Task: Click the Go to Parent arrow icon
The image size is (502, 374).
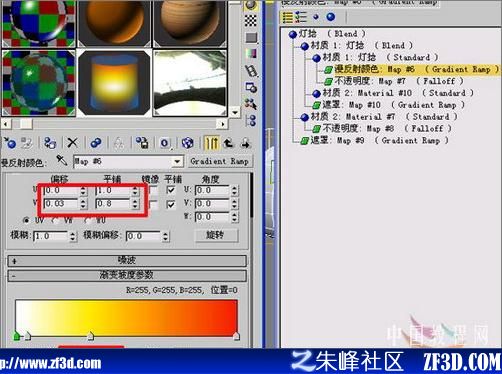Action: 228,143
